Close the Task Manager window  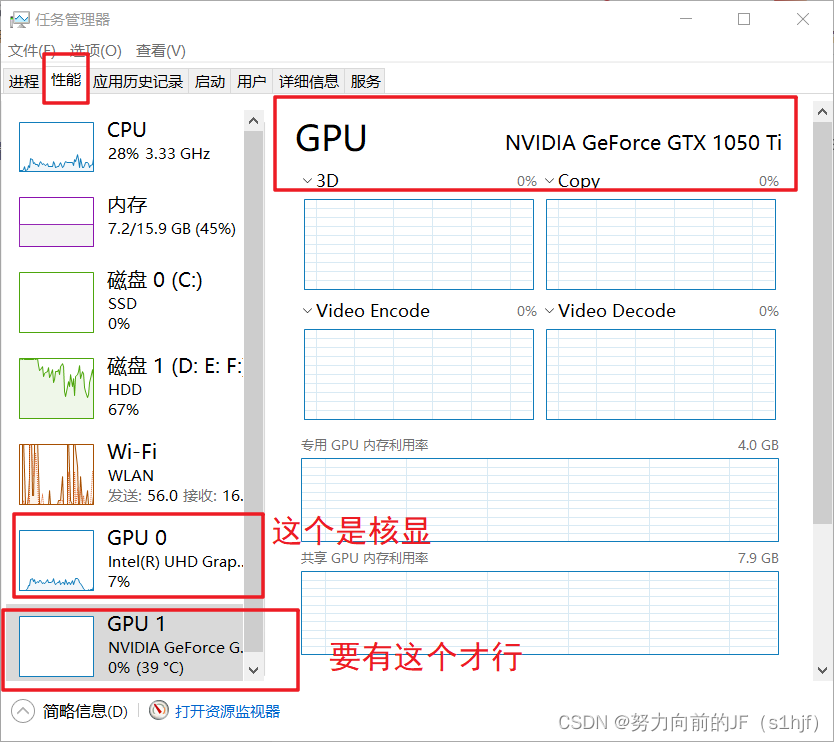803,19
